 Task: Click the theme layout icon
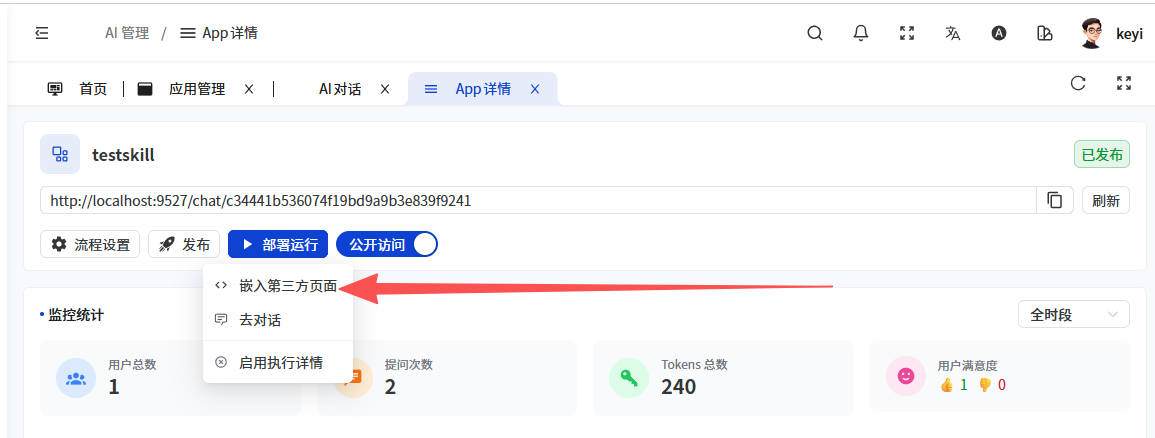tap(1045, 33)
